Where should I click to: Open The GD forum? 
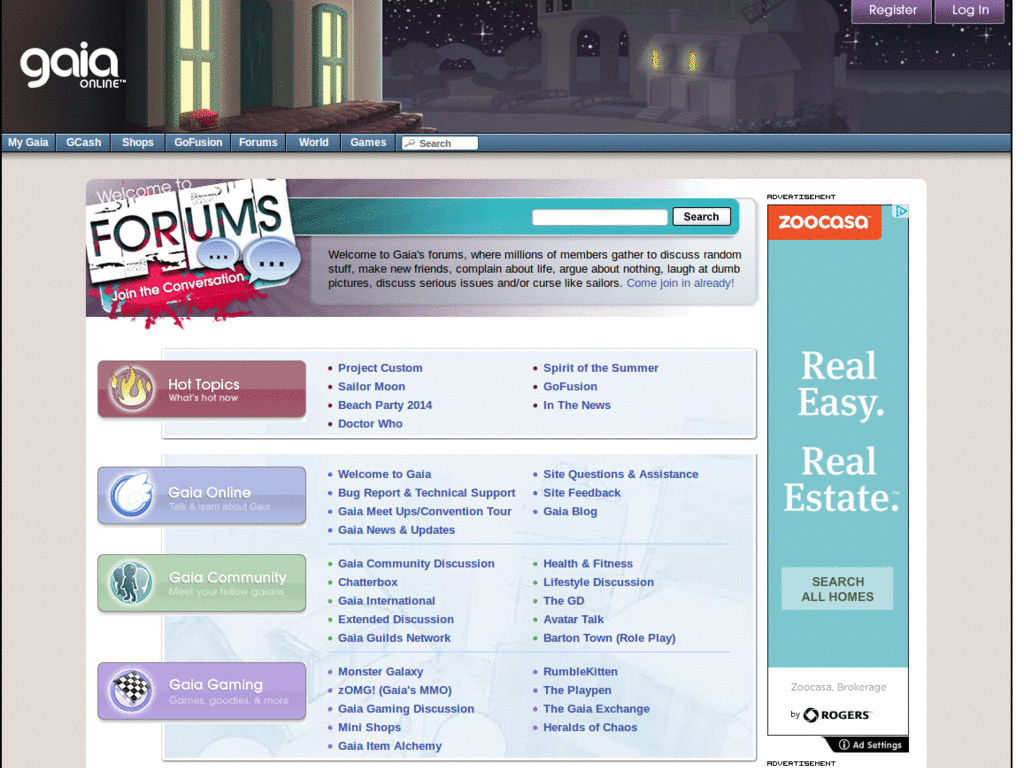click(x=564, y=601)
